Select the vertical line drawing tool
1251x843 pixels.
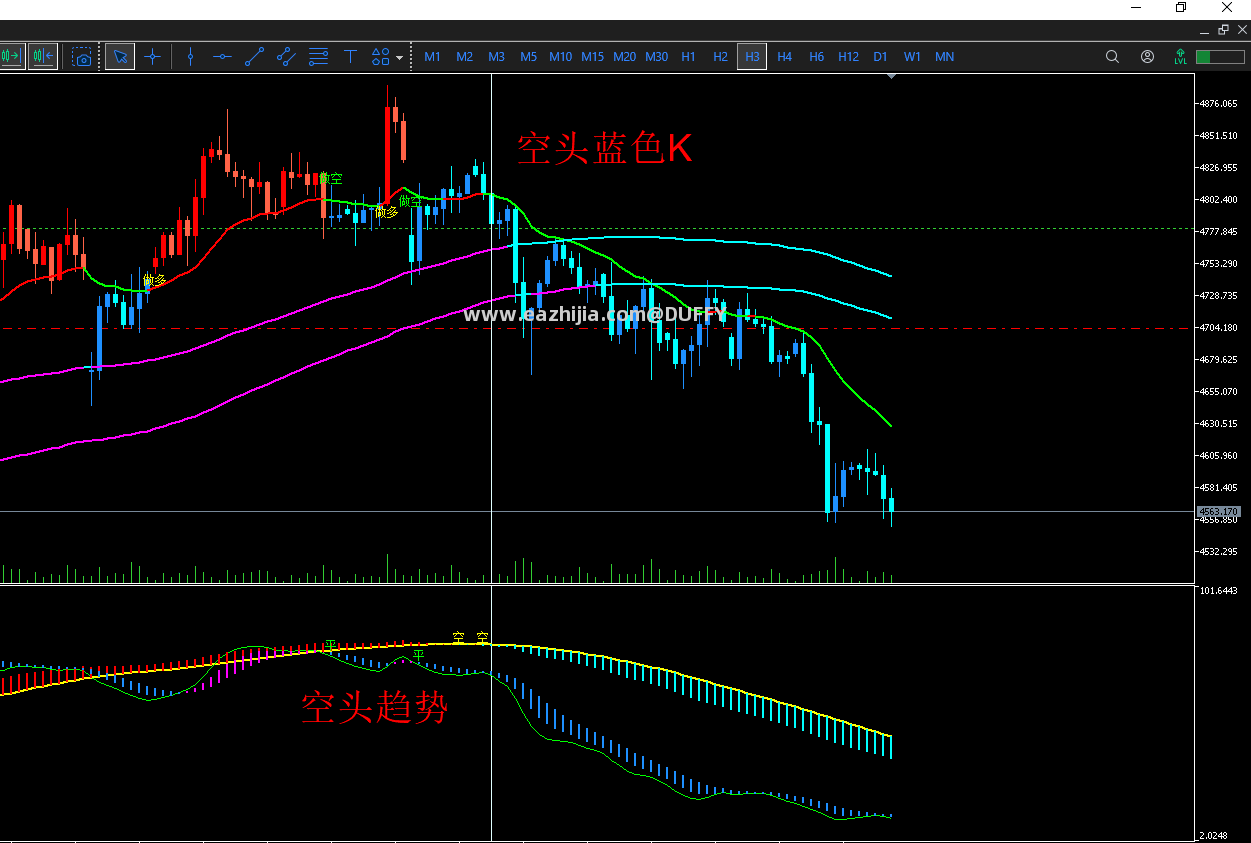tap(190, 57)
